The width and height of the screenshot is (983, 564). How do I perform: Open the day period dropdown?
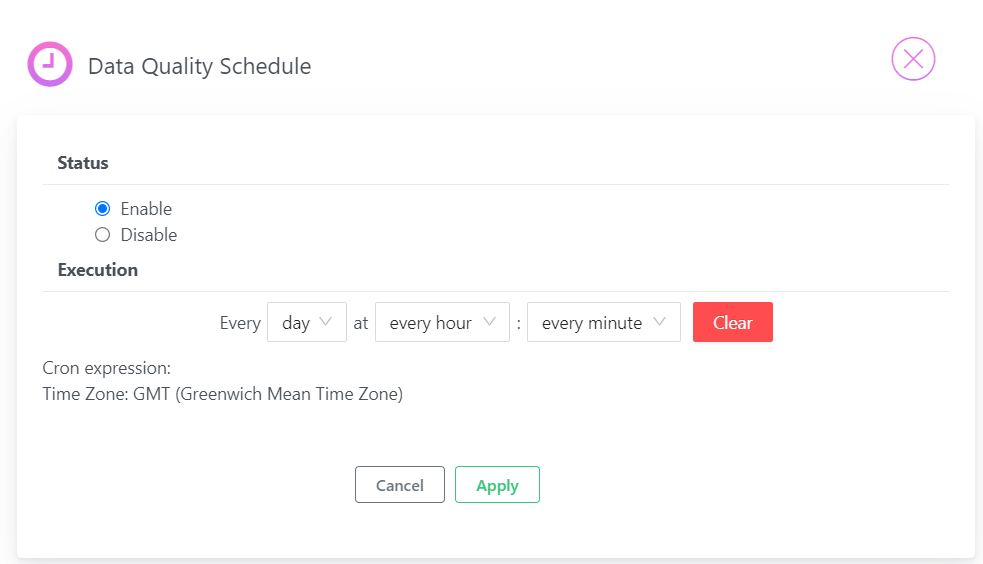point(307,322)
